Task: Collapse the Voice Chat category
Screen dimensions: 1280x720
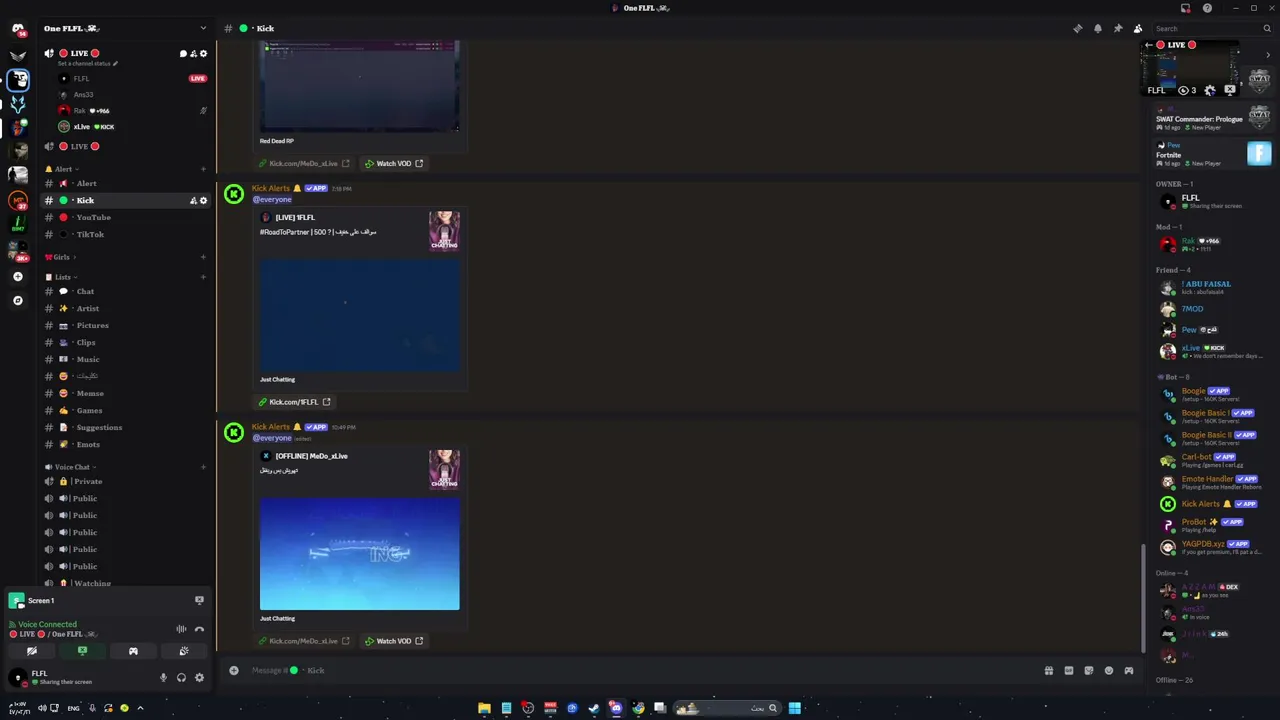Action: pos(69,467)
